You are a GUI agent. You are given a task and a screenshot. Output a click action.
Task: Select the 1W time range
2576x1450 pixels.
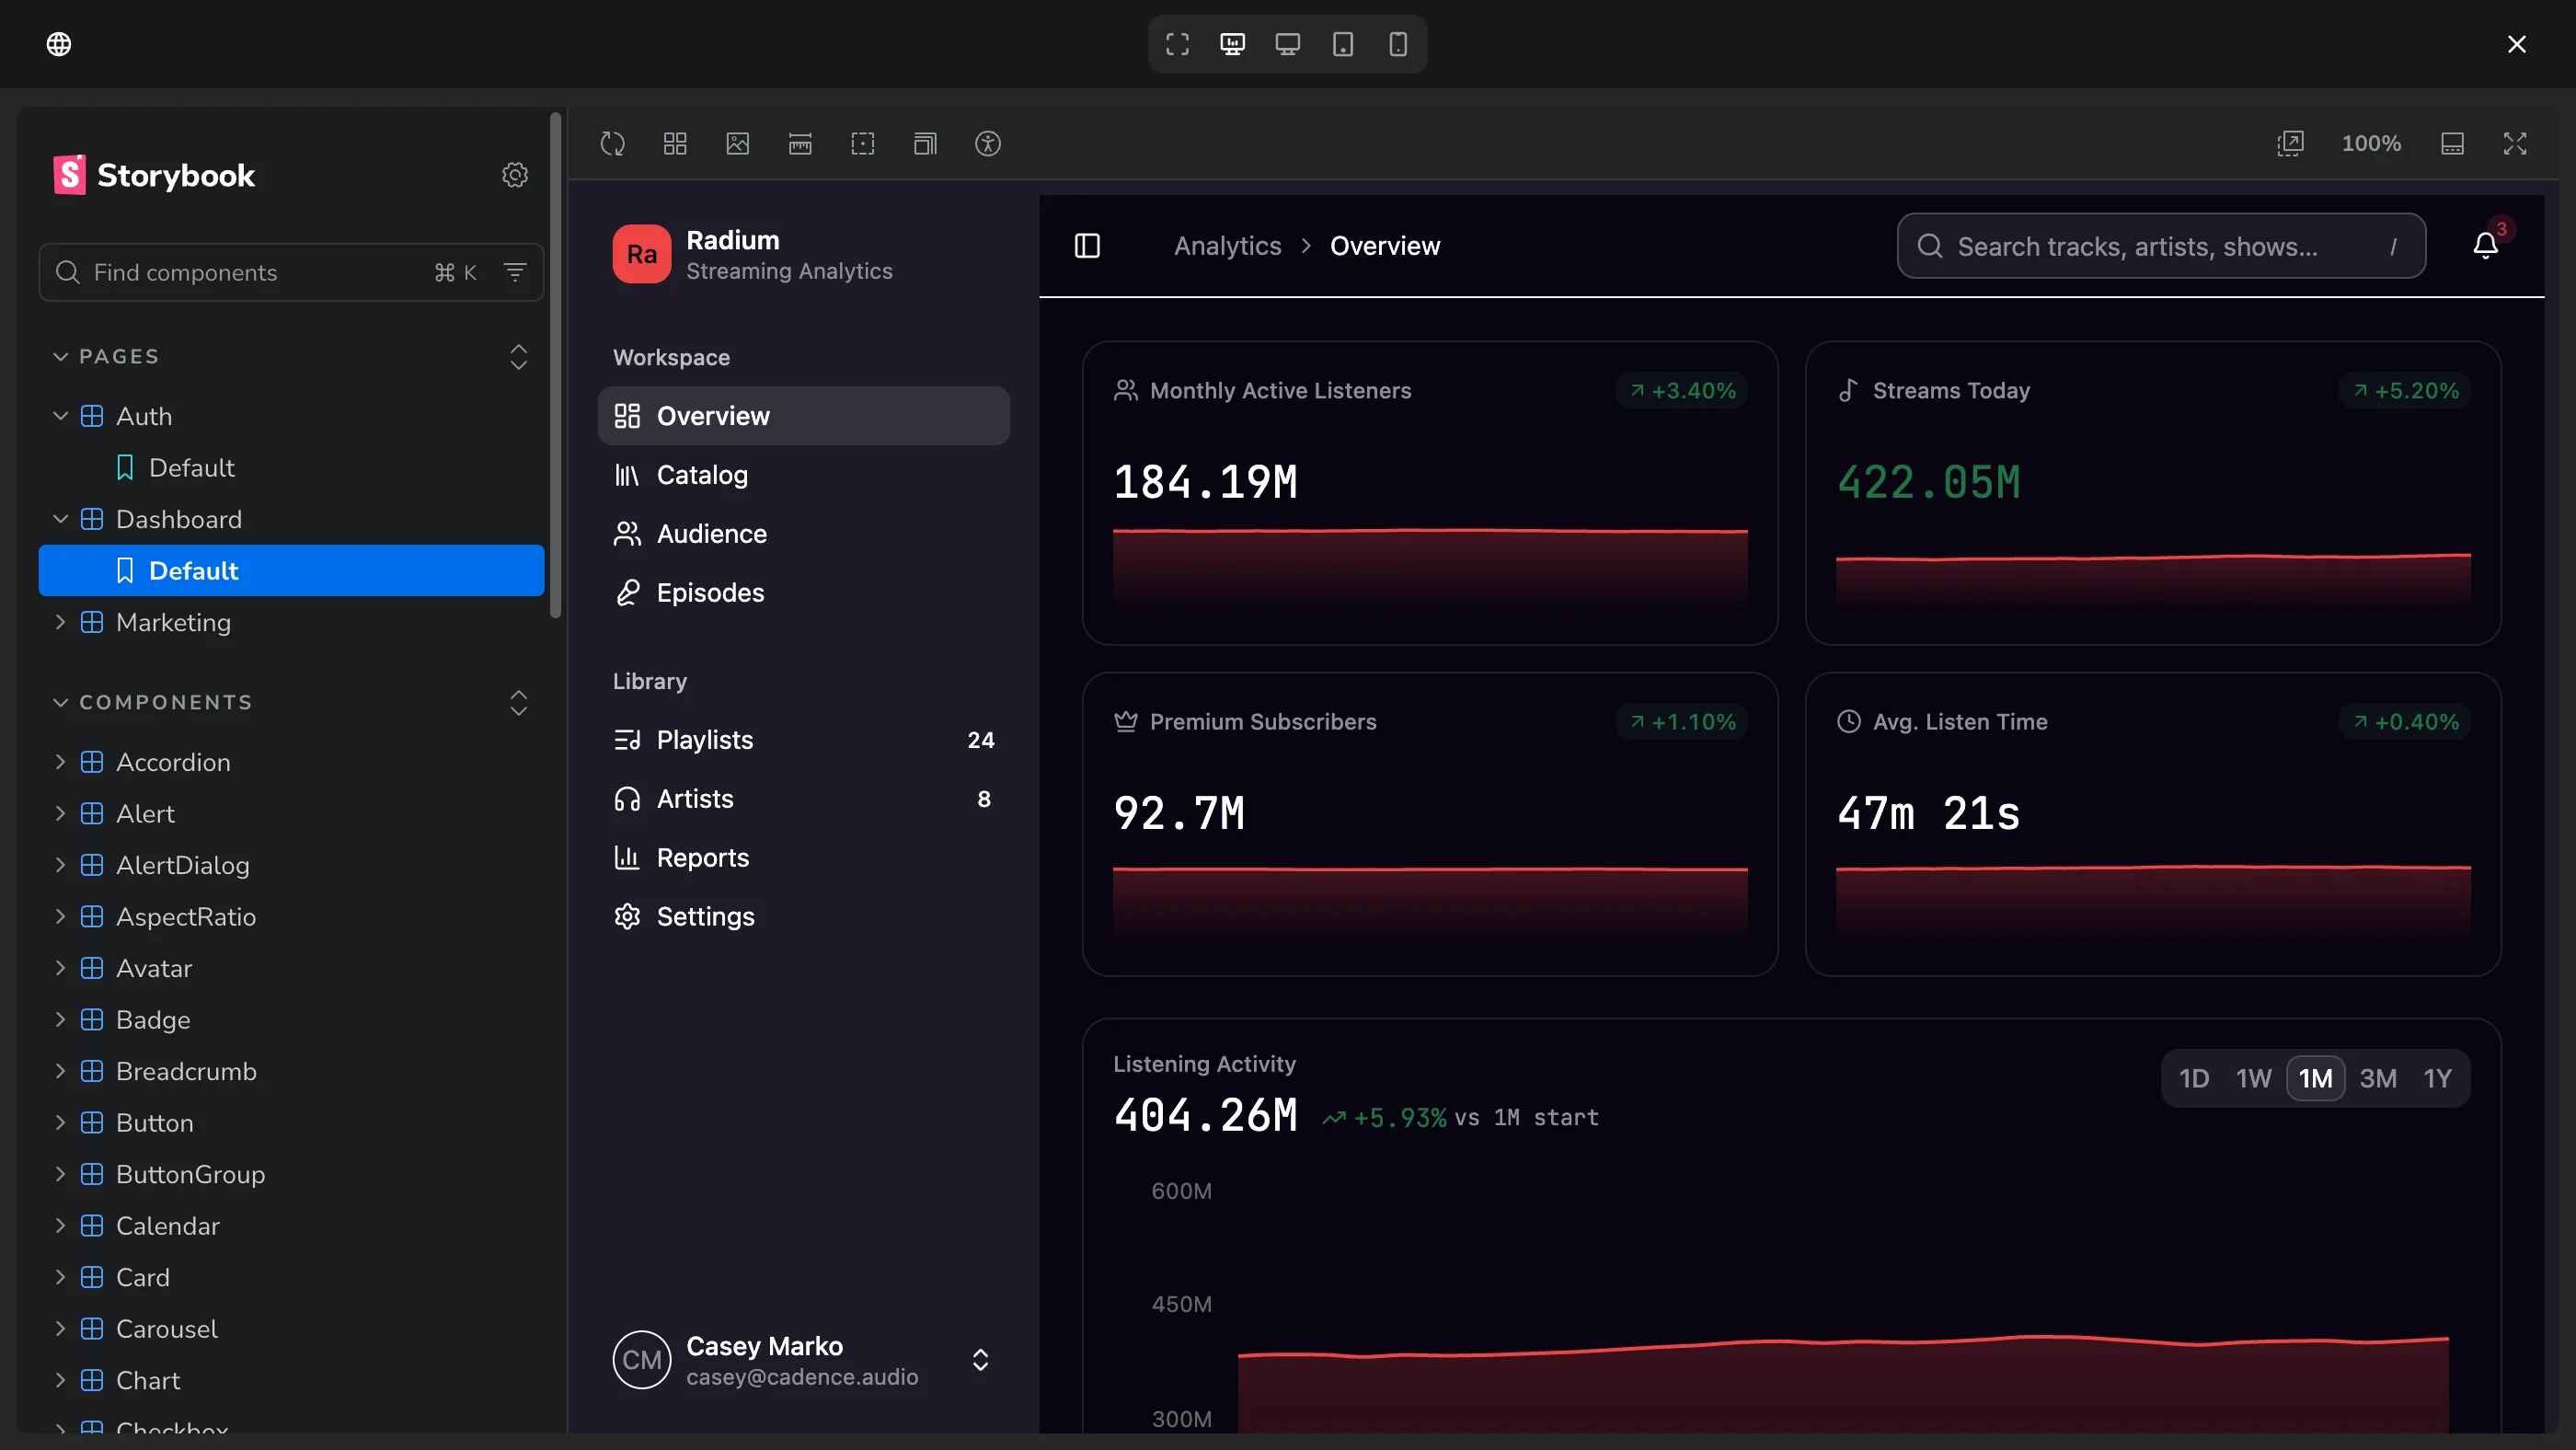[x=2254, y=1078]
